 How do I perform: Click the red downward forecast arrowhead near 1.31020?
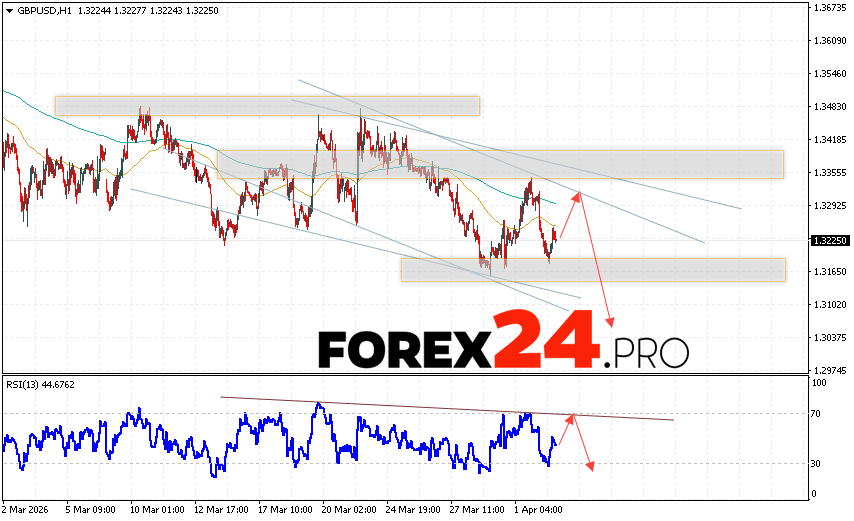[609, 322]
